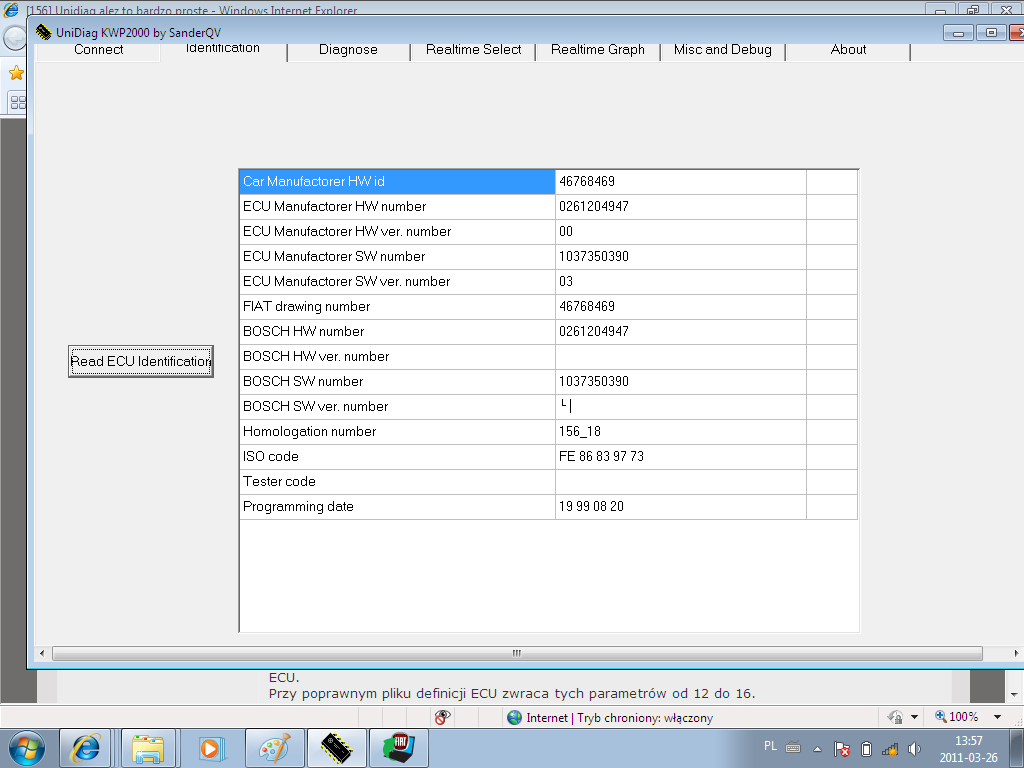The height and width of the screenshot is (768, 1024).
Task: Click the Tester code label
Action: (280, 481)
